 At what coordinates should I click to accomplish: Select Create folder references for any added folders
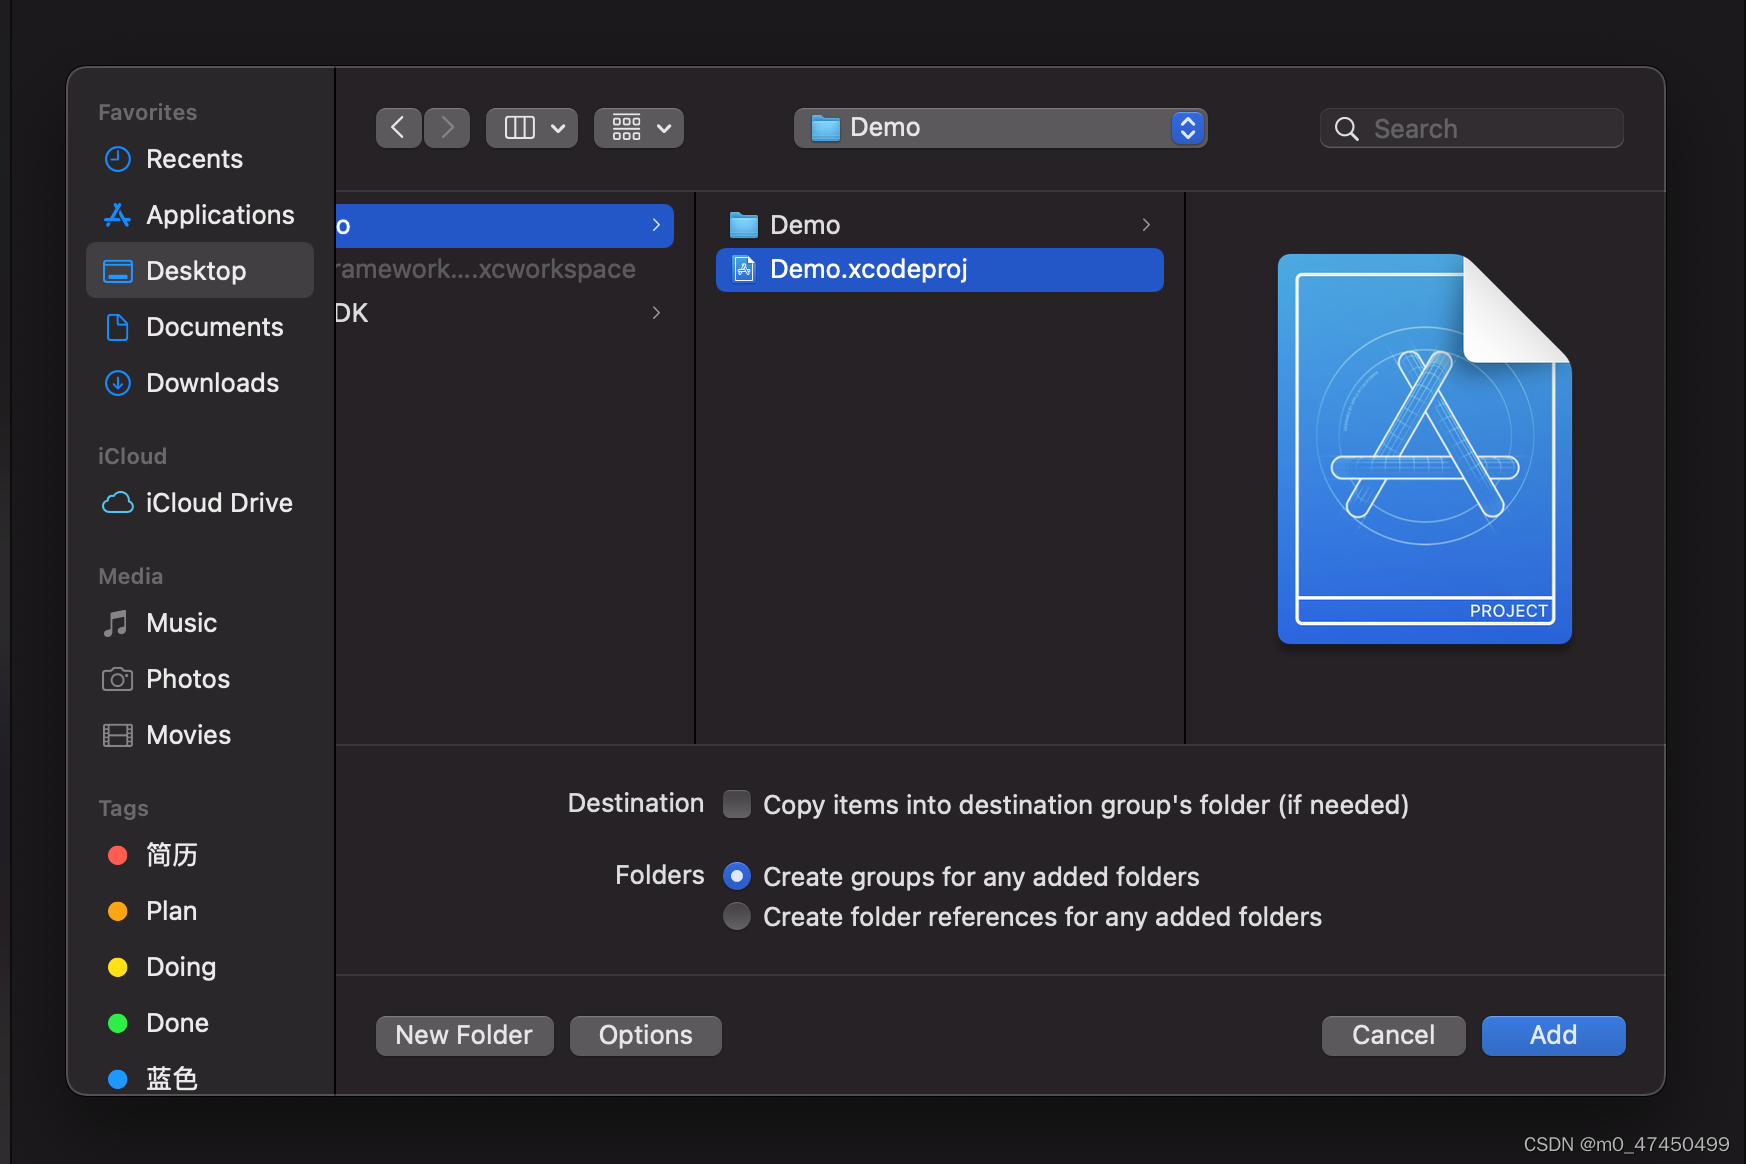pos(737,916)
